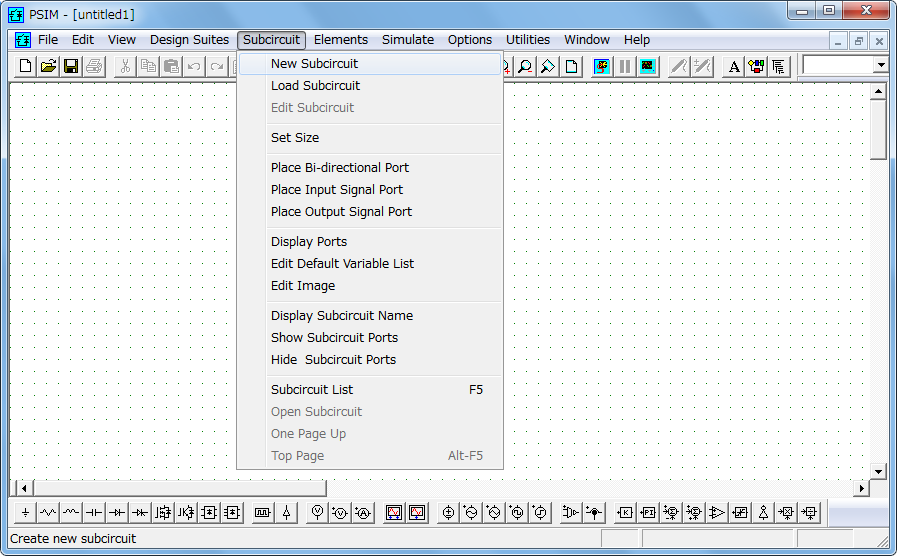Click the run simulation icon
Screen dimensions: 897x556
coord(601,66)
